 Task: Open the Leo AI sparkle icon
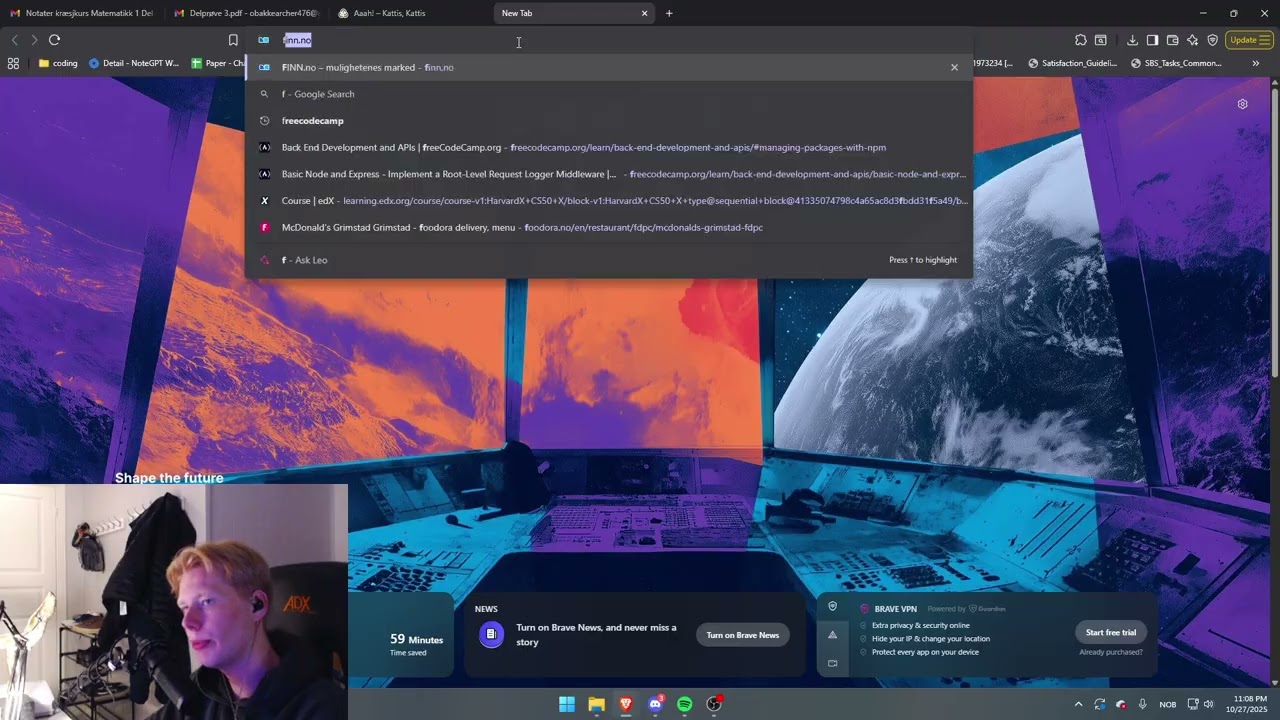pyautogui.click(x=1192, y=40)
